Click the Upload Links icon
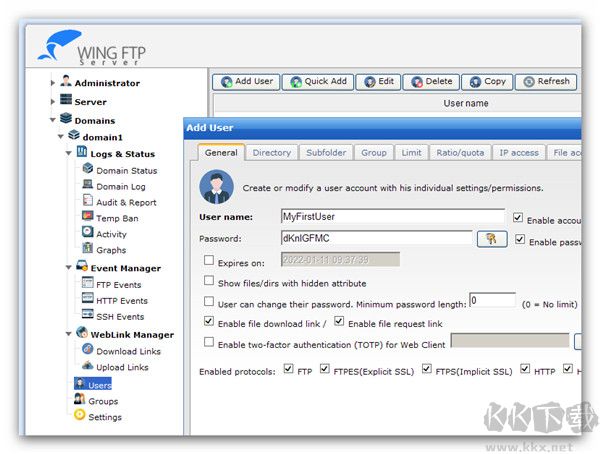The image size is (600, 454). coord(88,365)
